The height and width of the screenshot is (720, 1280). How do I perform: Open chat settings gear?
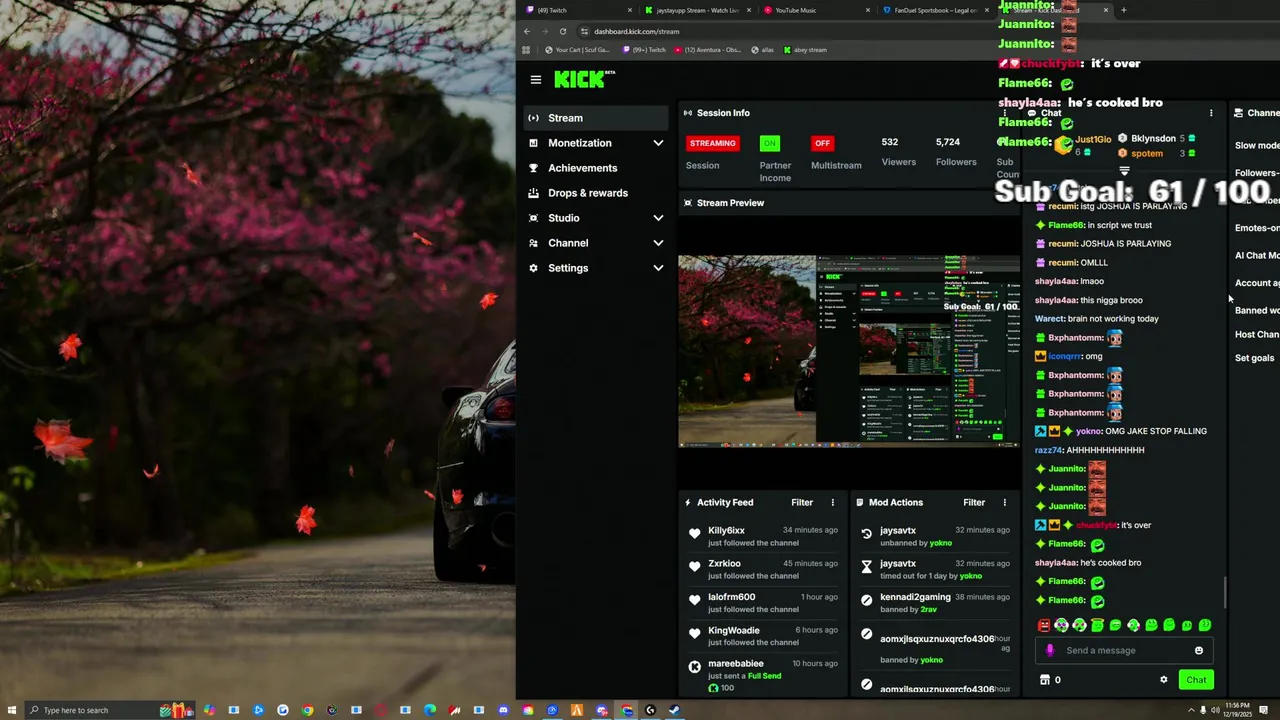coord(1163,680)
